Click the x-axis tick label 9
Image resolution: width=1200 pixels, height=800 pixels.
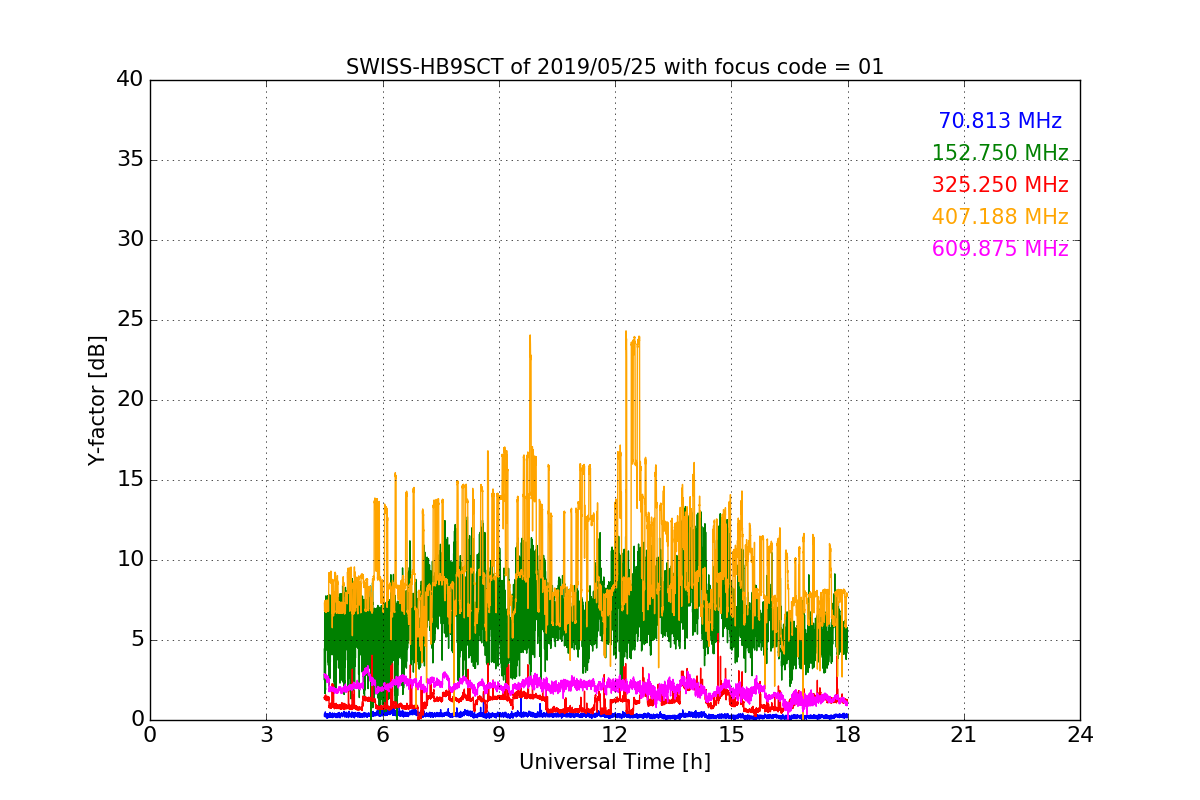499,735
